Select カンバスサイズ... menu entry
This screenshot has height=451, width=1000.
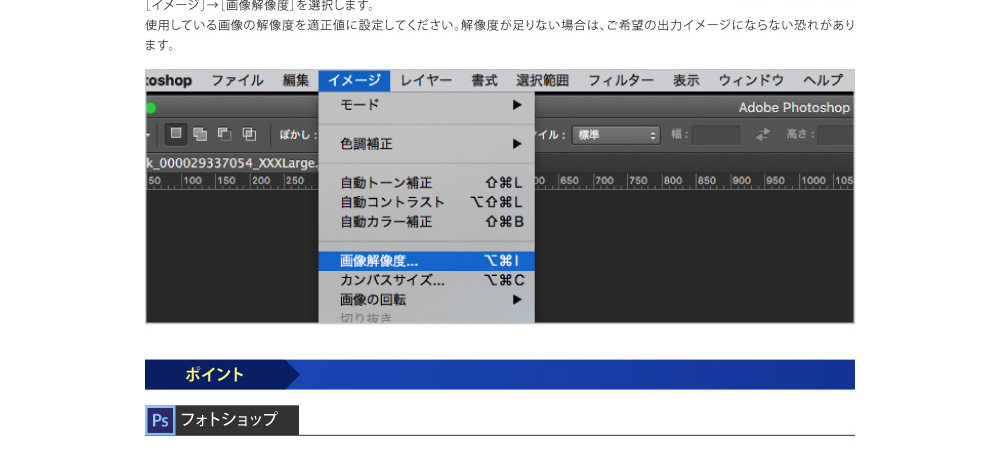pyautogui.click(x=427, y=280)
